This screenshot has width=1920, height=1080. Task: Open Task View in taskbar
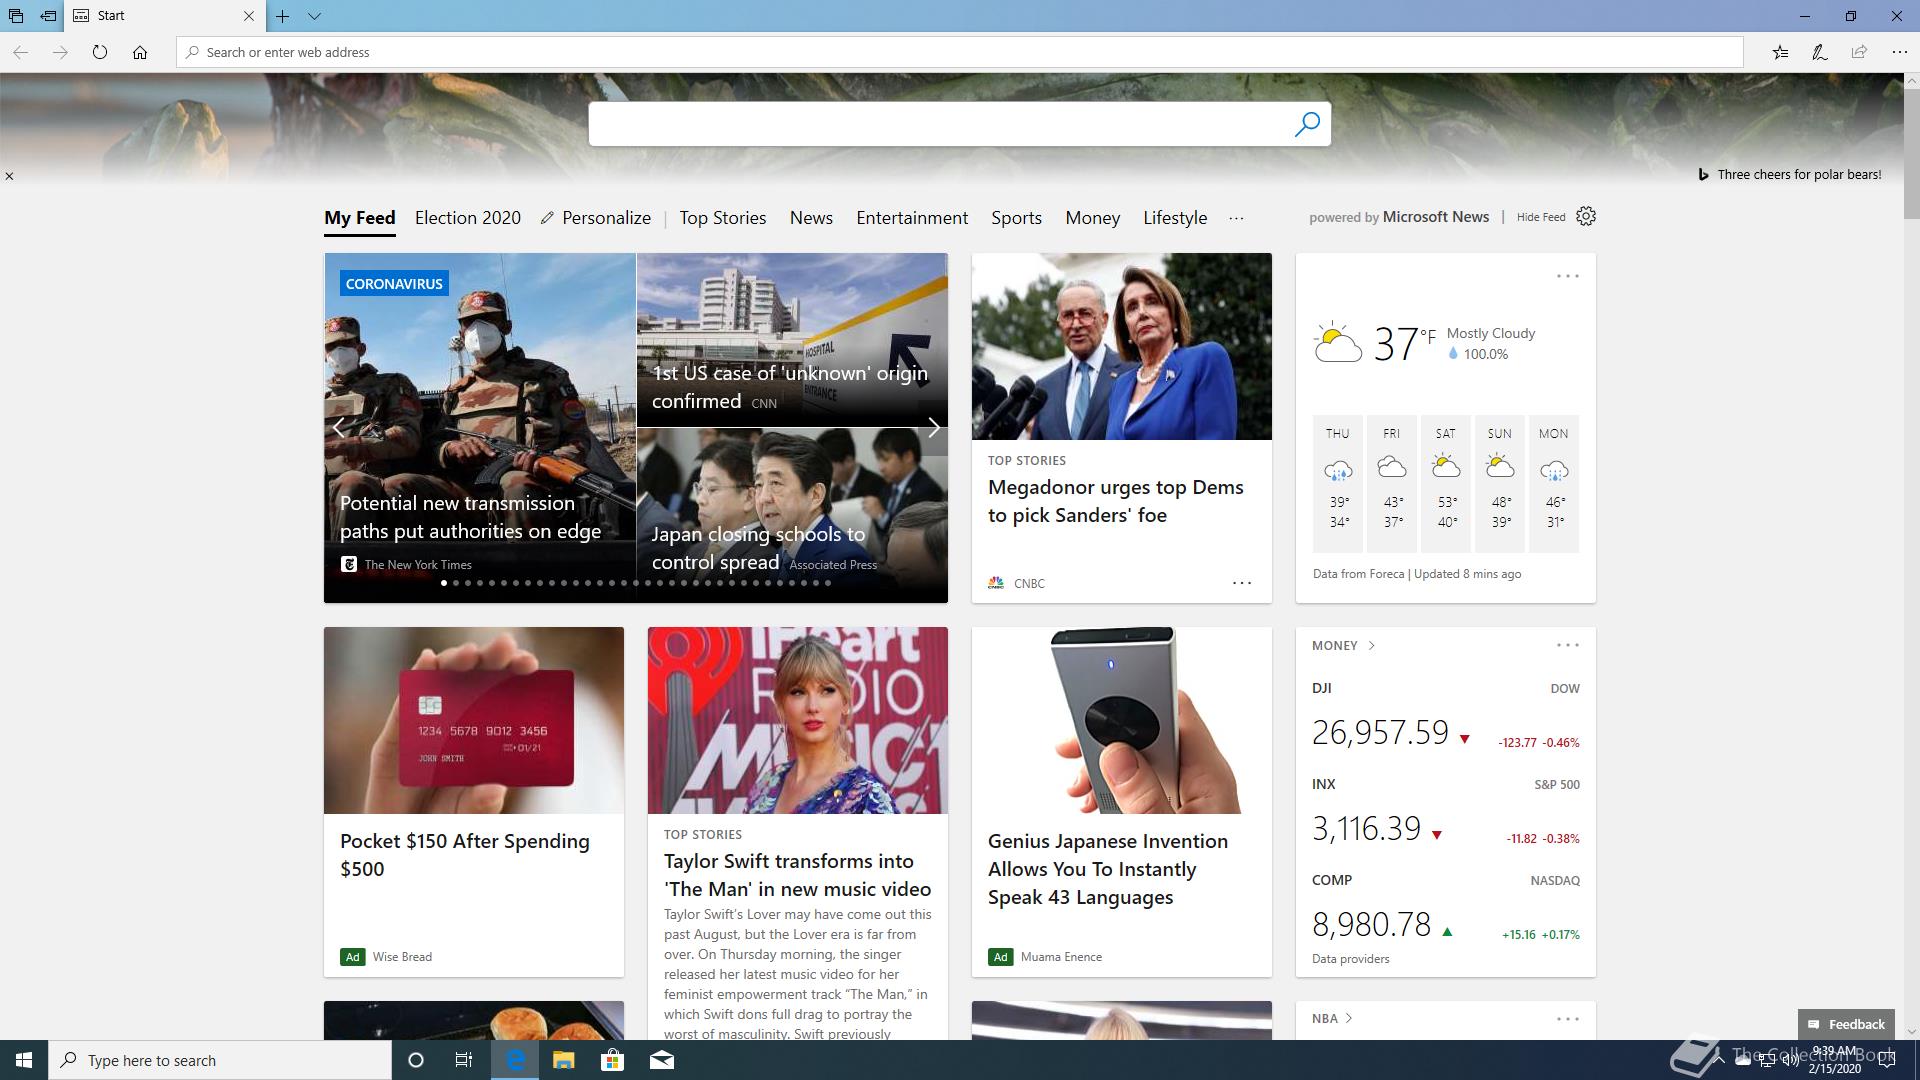pos(464,1060)
